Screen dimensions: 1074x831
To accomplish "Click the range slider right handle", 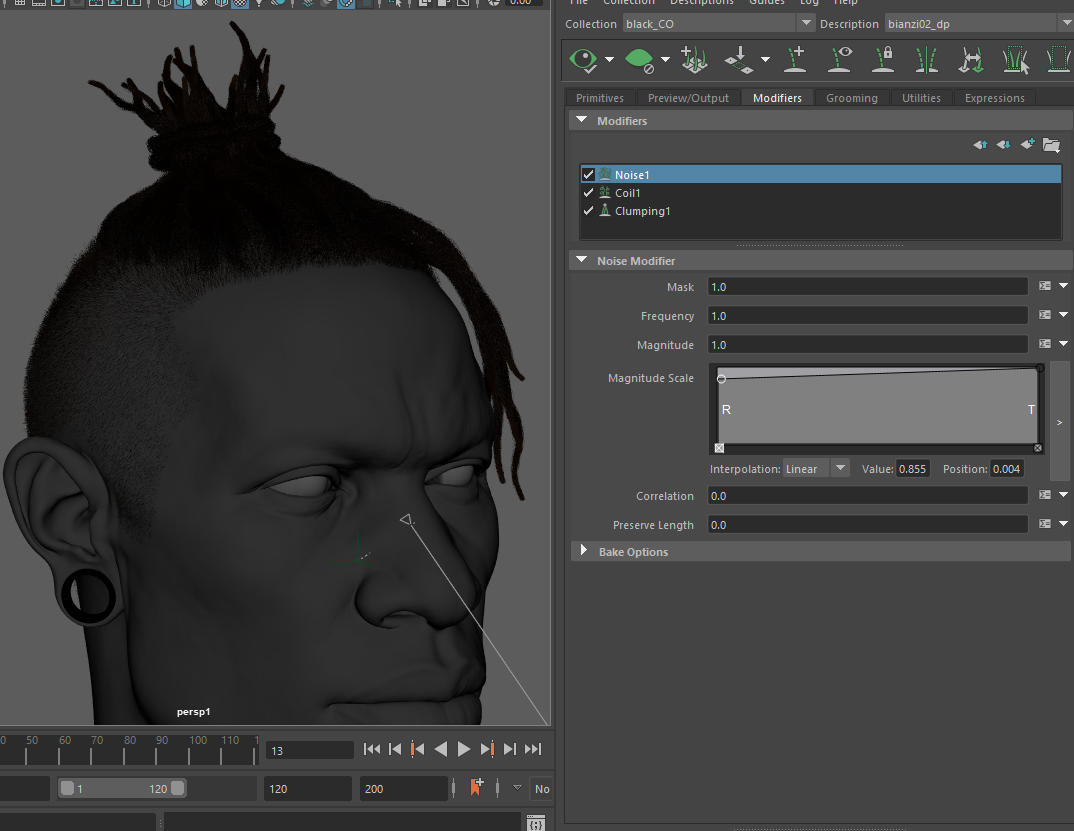I will point(177,788).
